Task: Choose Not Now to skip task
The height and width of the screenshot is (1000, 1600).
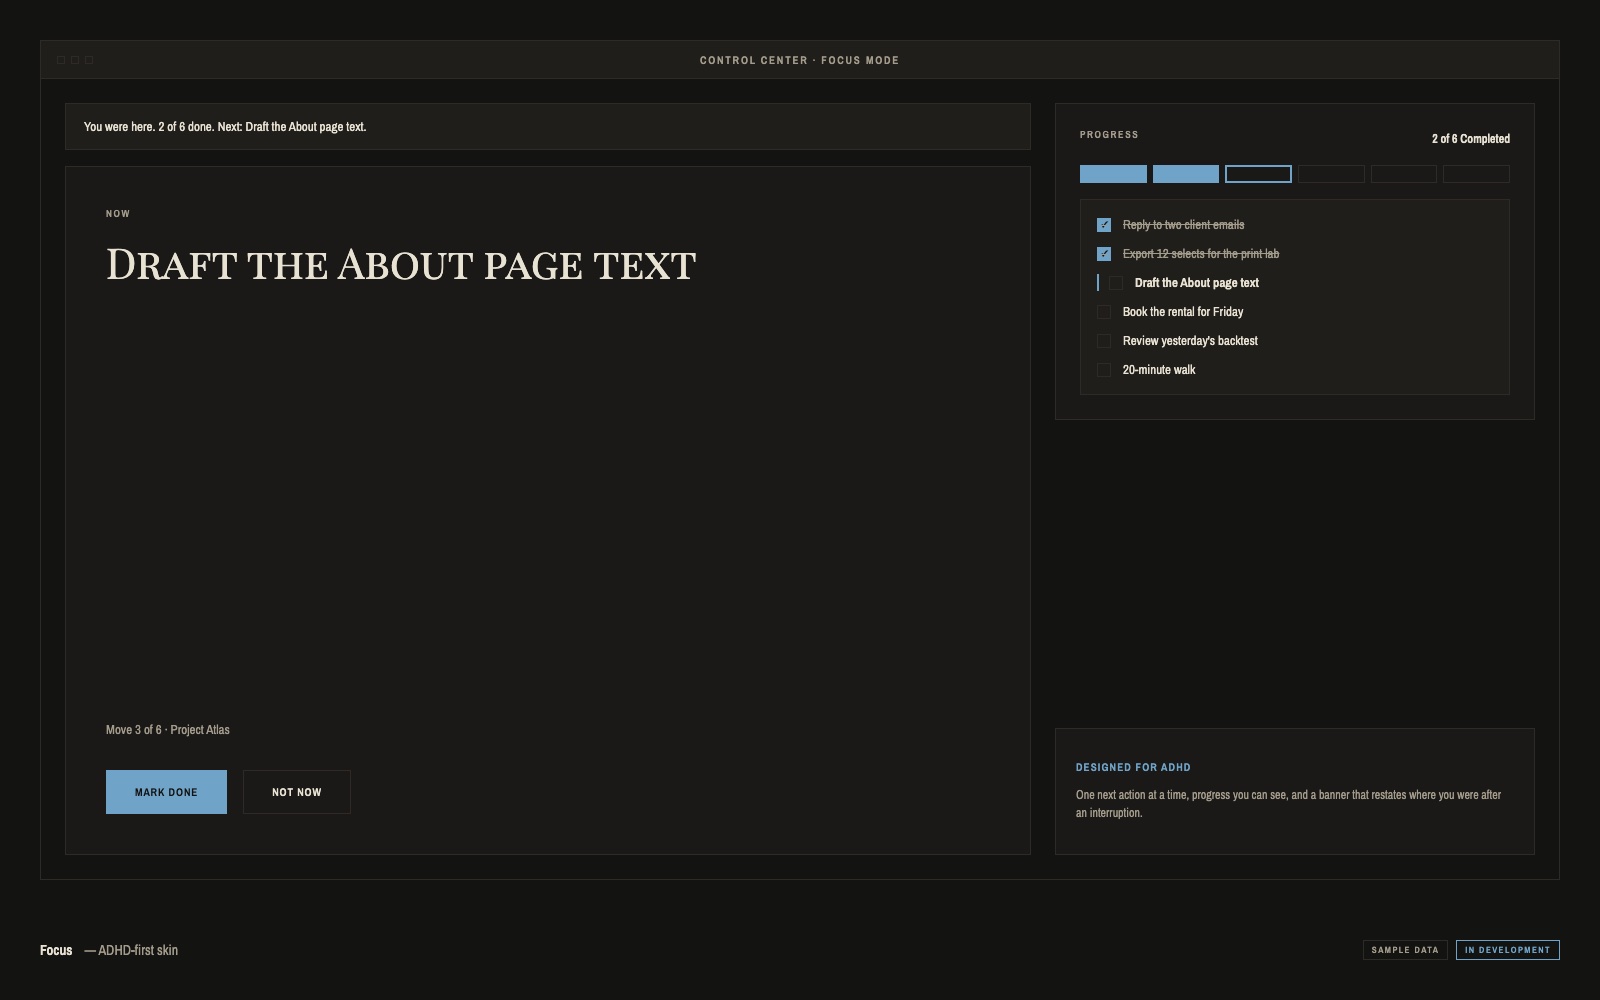Action: pyautogui.click(x=297, y=792)
